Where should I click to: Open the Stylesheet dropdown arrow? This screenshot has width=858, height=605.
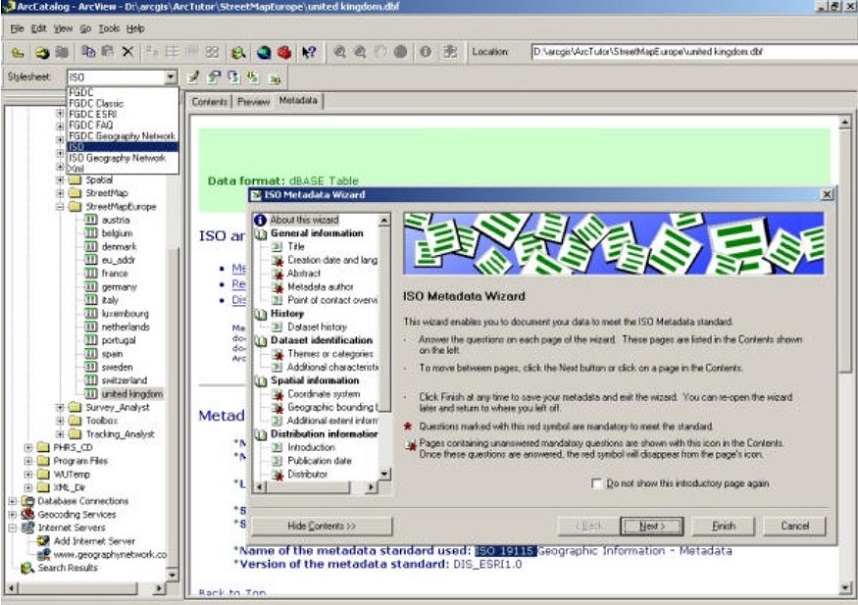tap(171, 77)
